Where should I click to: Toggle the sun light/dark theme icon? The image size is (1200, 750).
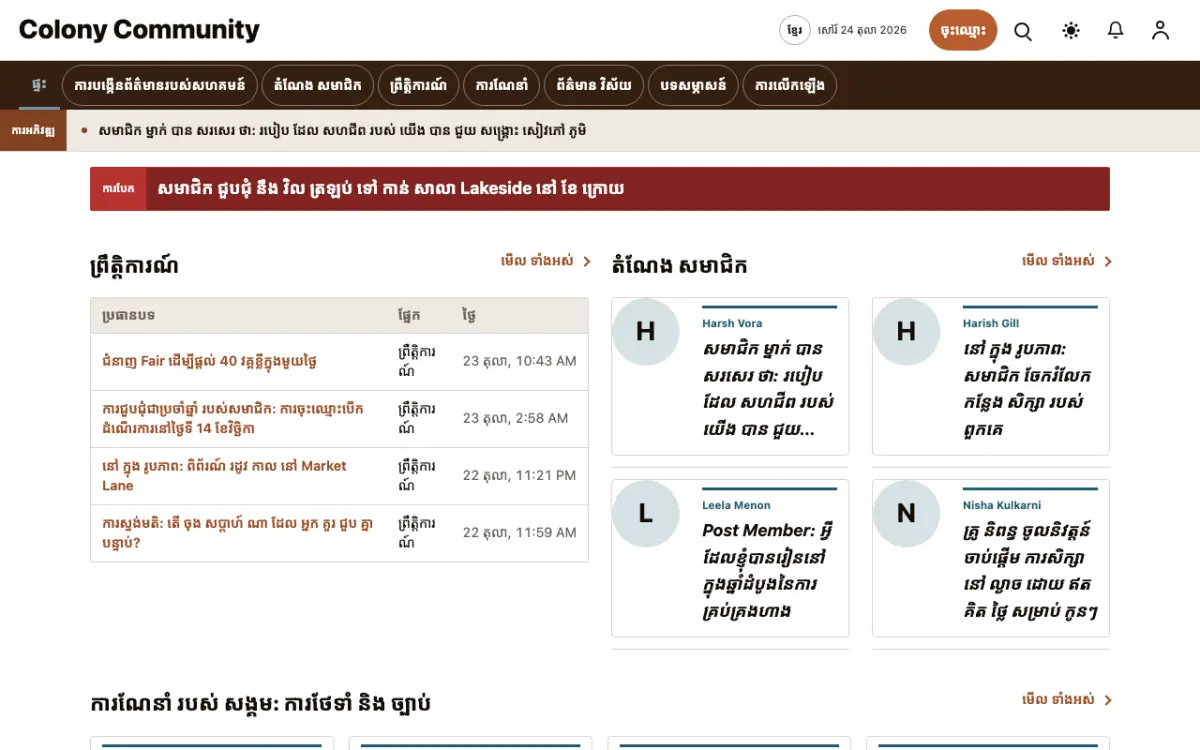1071,31
